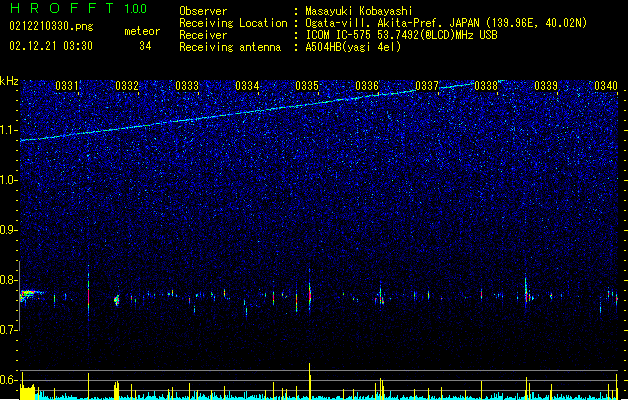Click the 0332 time marker
Image resolution: width=629 pixels, height=400 pixels.
coord(127,86)
